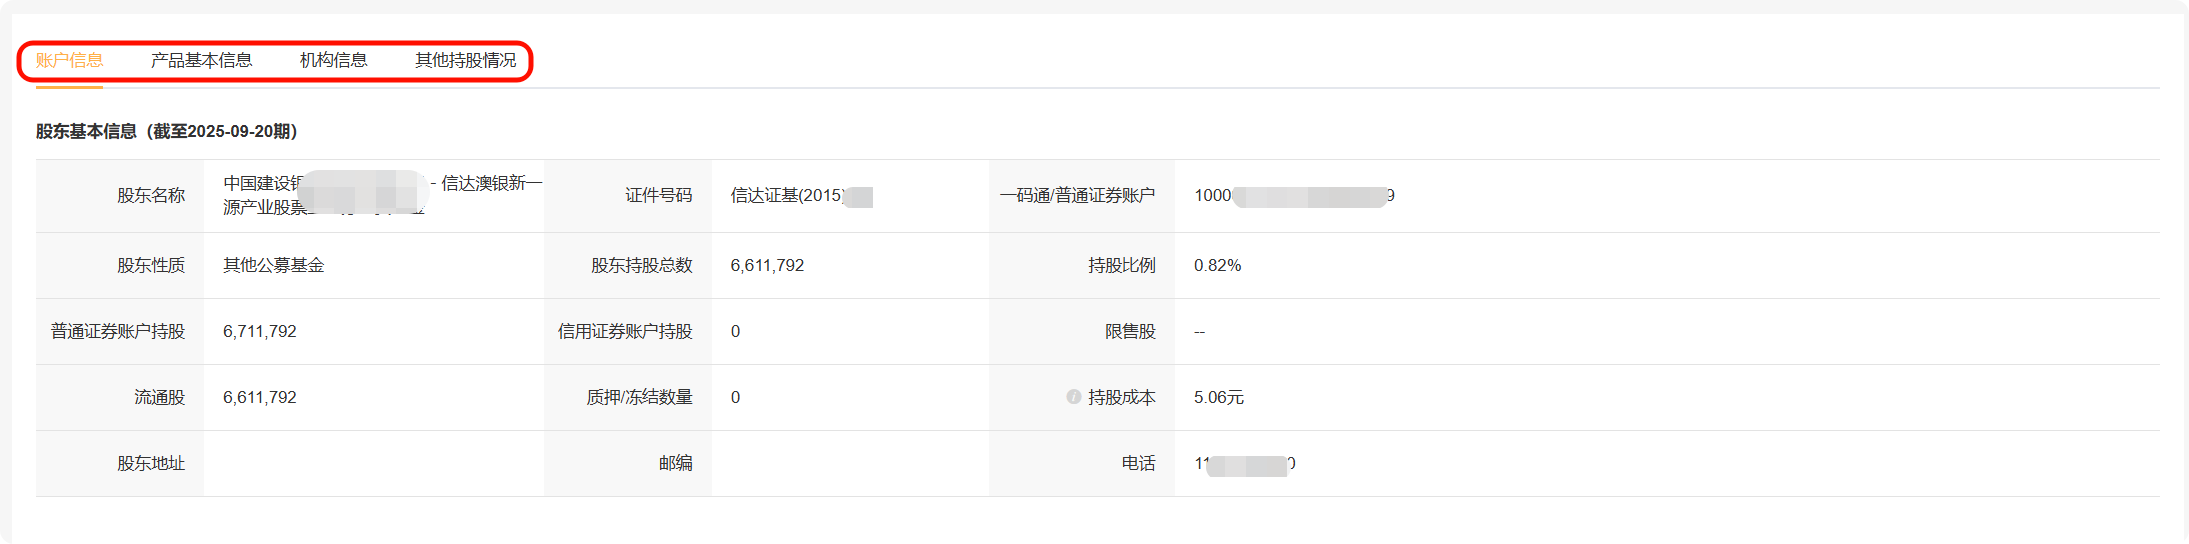Go to the 其他持股情况 tab

465,61
